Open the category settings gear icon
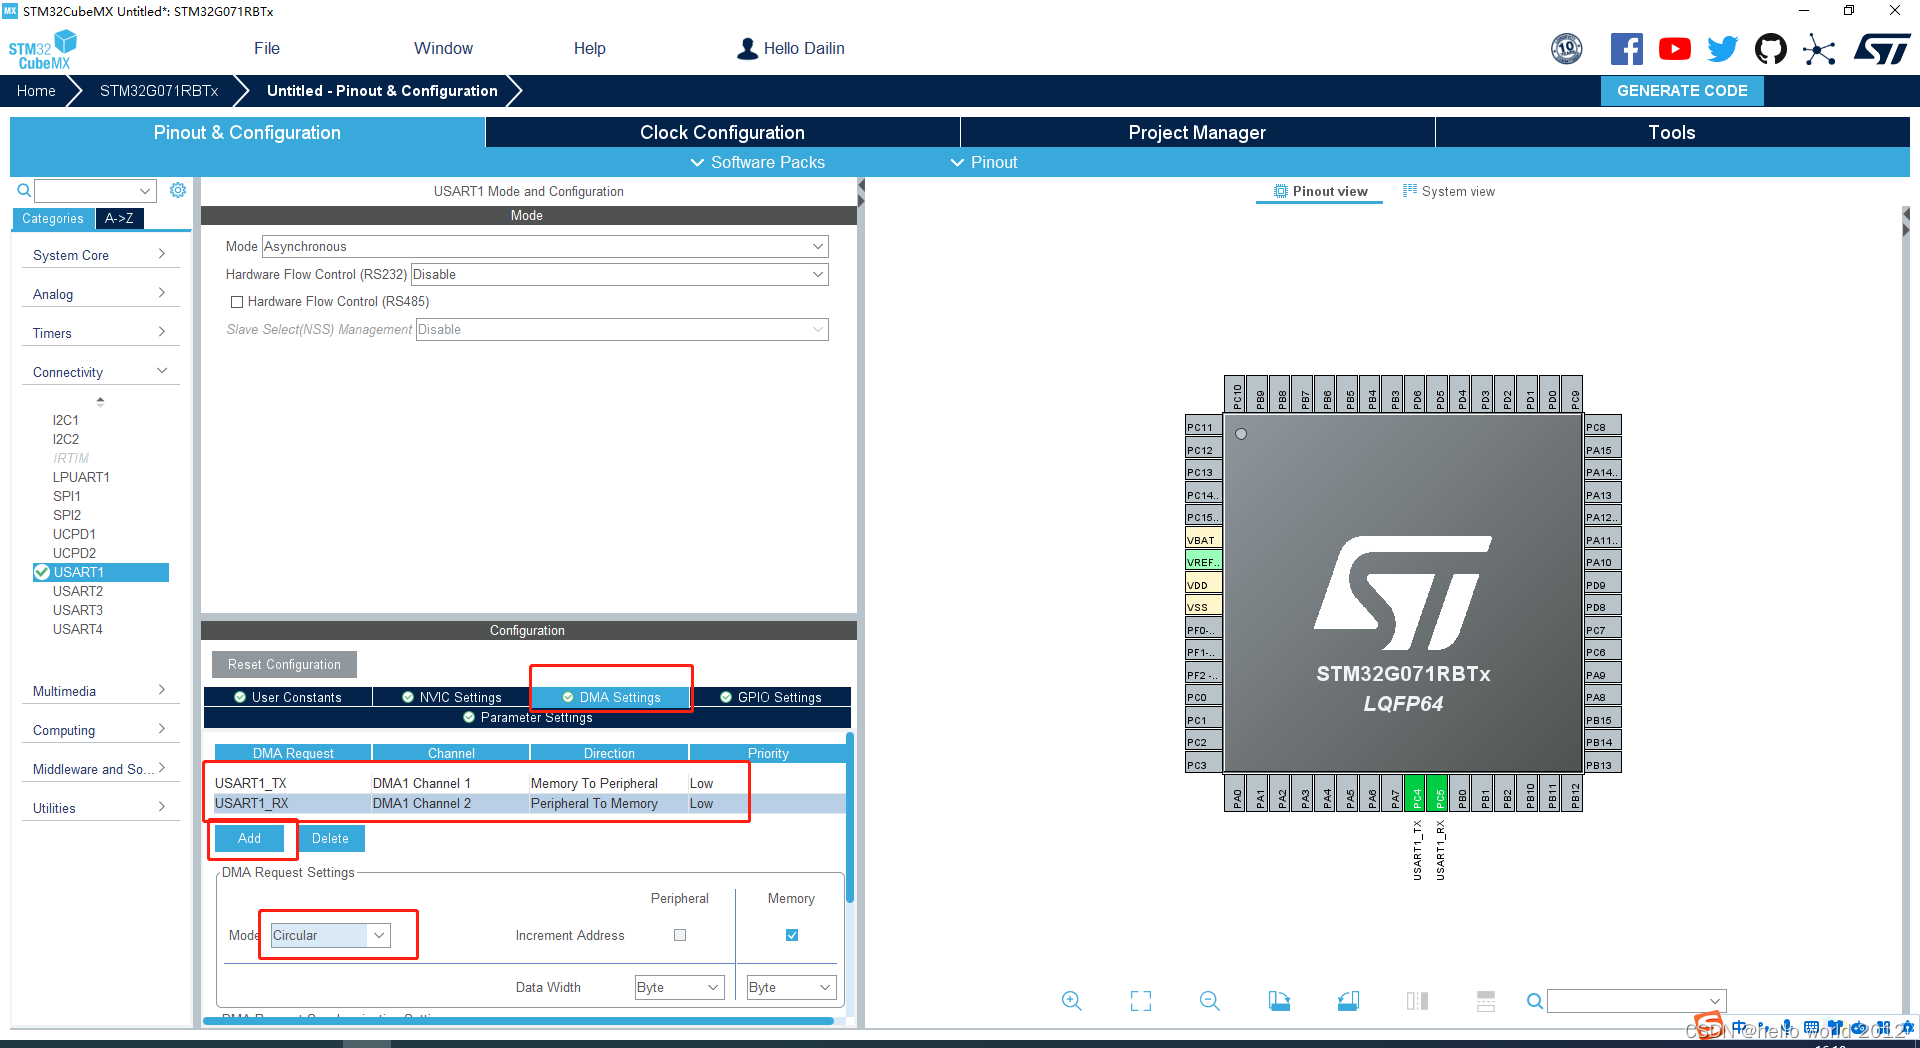 point(178,190)
